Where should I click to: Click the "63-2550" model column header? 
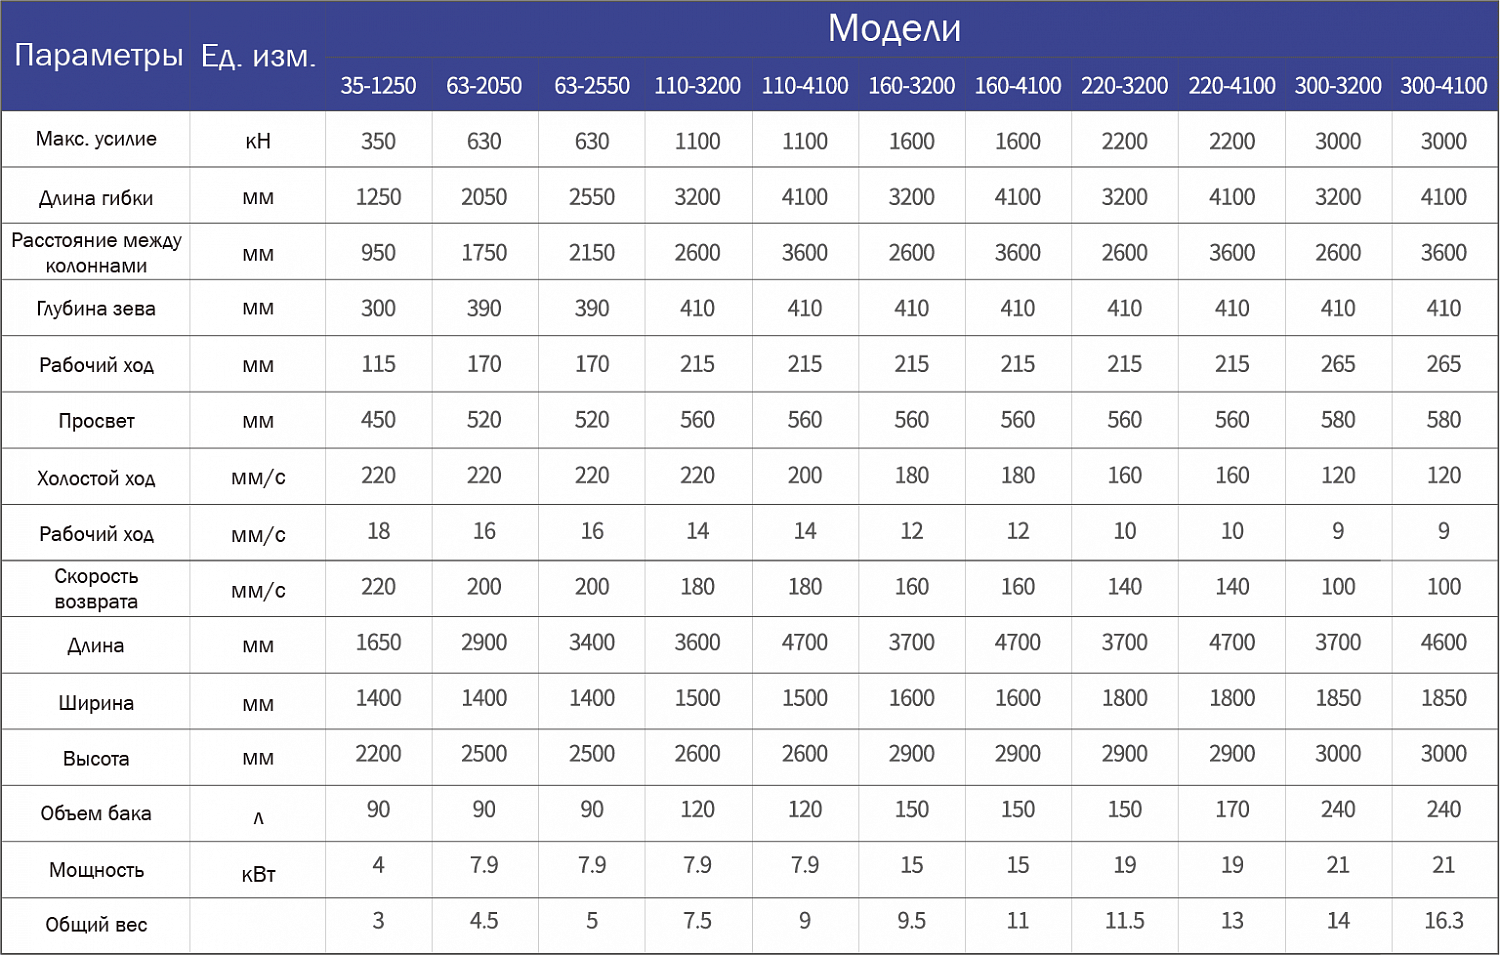[592, 86]
